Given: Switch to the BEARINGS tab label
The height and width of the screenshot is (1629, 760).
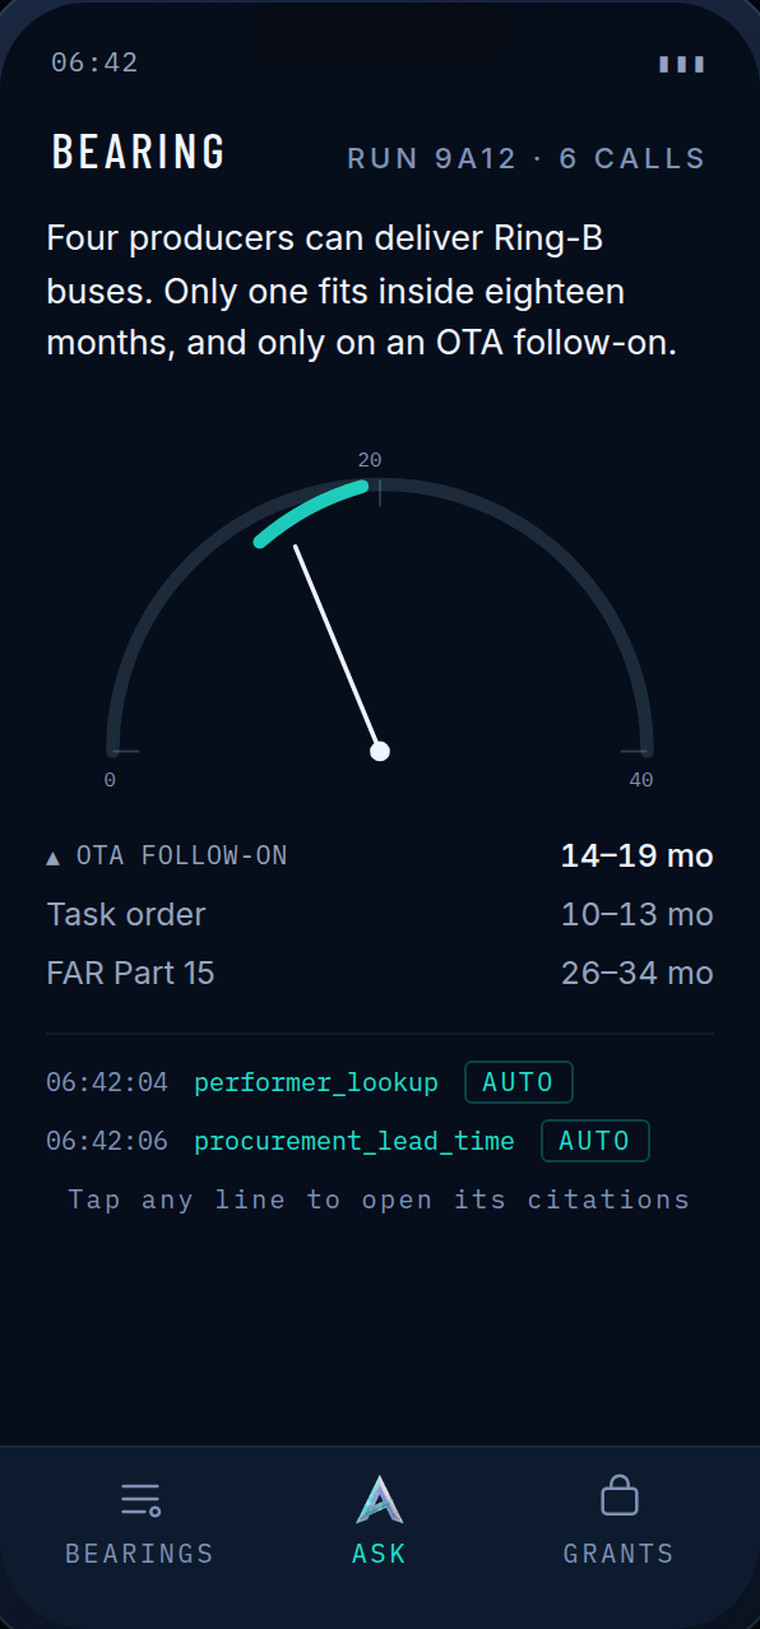Looking at the screenshot, I should click(140, 1553).
